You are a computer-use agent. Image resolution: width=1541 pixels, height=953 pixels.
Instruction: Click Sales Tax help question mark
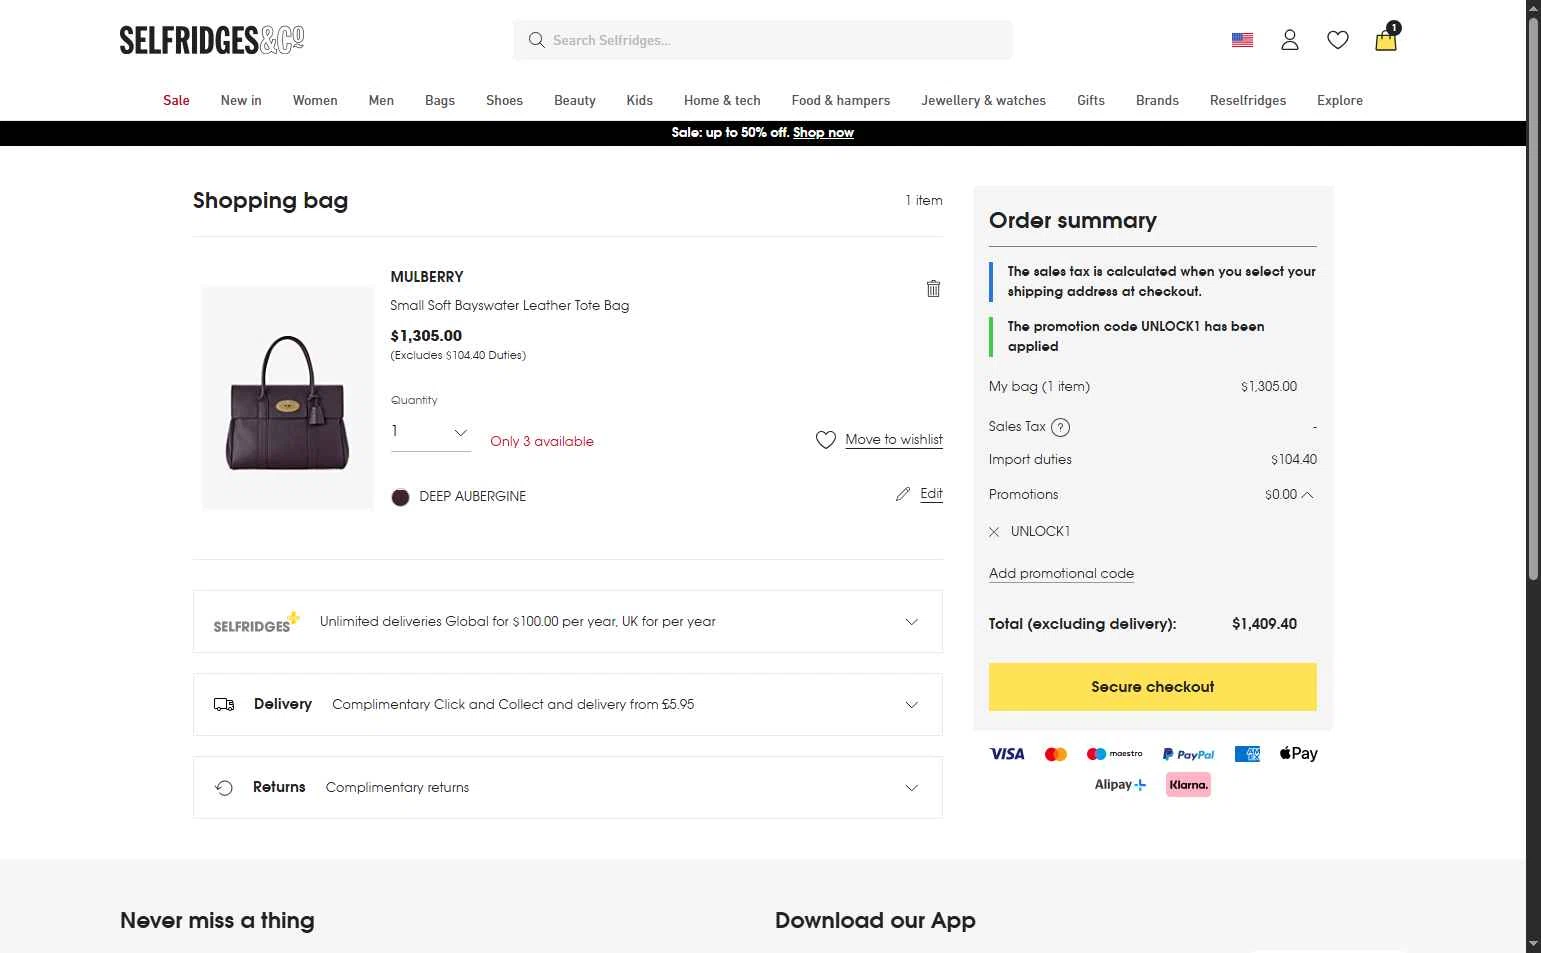pos(1061,427)
